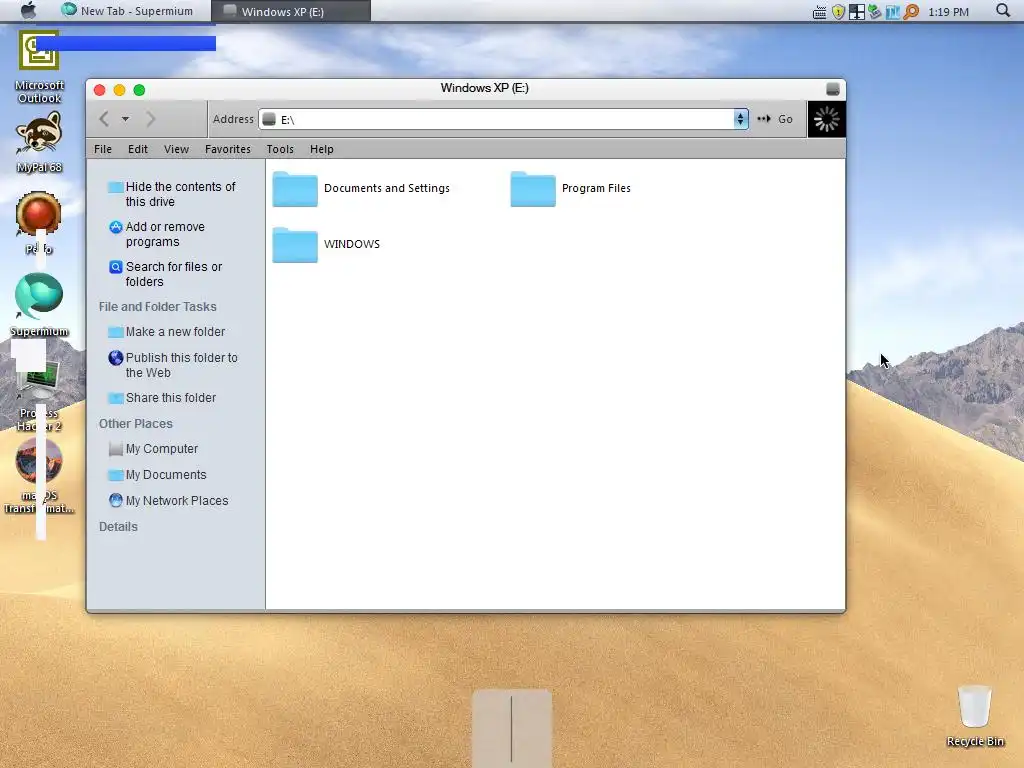This screenshot has height=768, width=1024.
Task: Collapse the File and Folder Tasks section
Action: tap(157, 306)
